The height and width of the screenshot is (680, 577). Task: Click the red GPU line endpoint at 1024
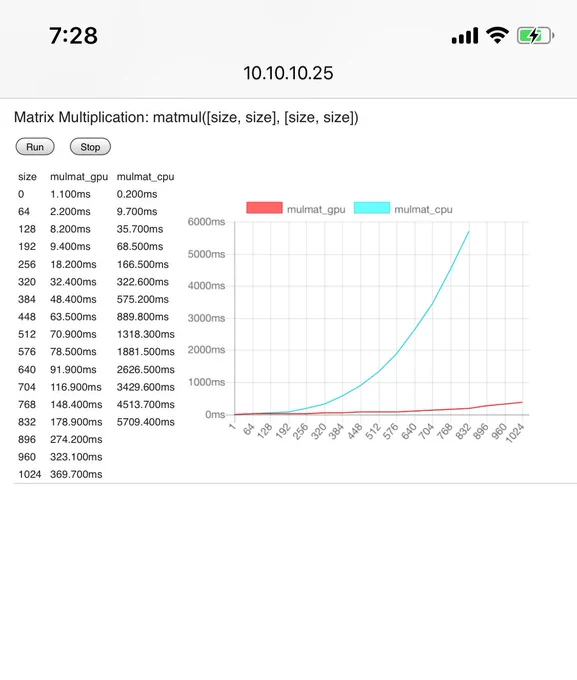point(522,402)
